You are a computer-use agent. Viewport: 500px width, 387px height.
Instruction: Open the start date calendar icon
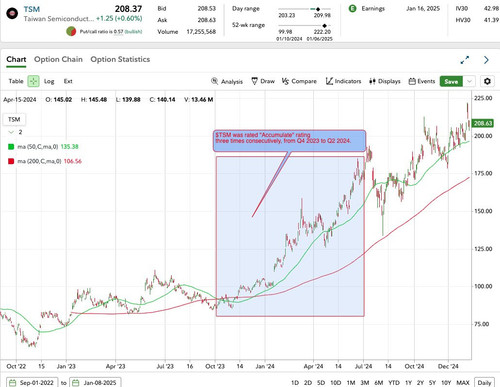tap(13, 383)
